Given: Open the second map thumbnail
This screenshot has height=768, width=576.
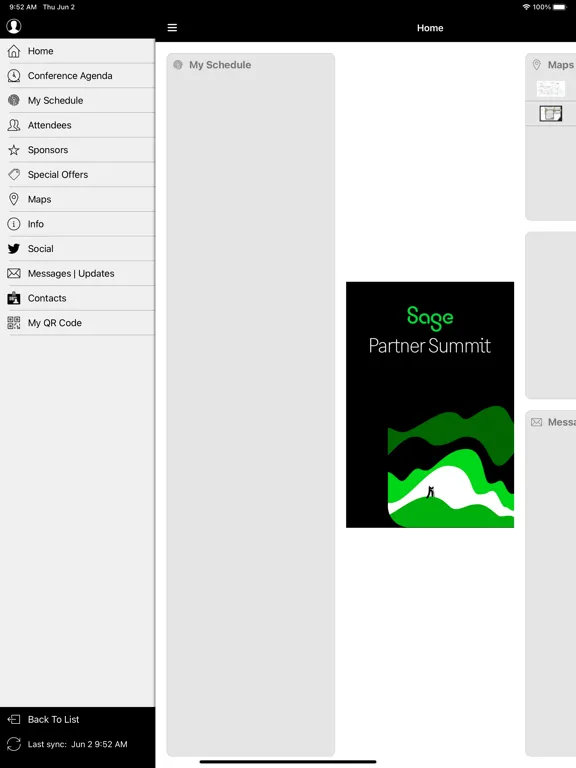Looking at the screenshot, I should click(x=551, y=114).
